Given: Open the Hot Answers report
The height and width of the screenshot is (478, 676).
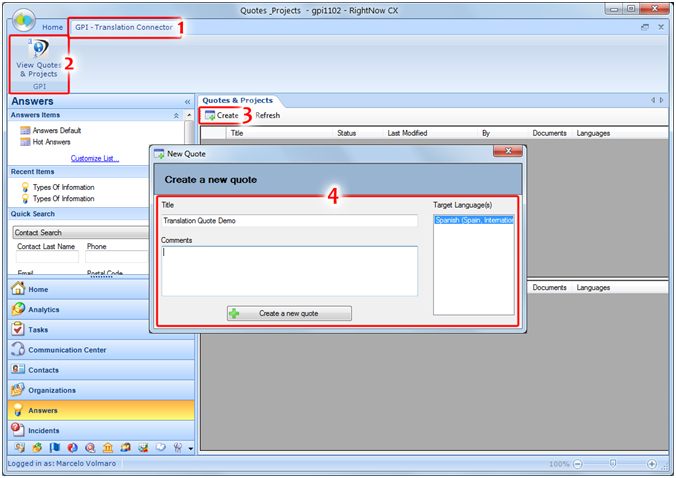Looking at the screenshot, I should click(51, 142).
